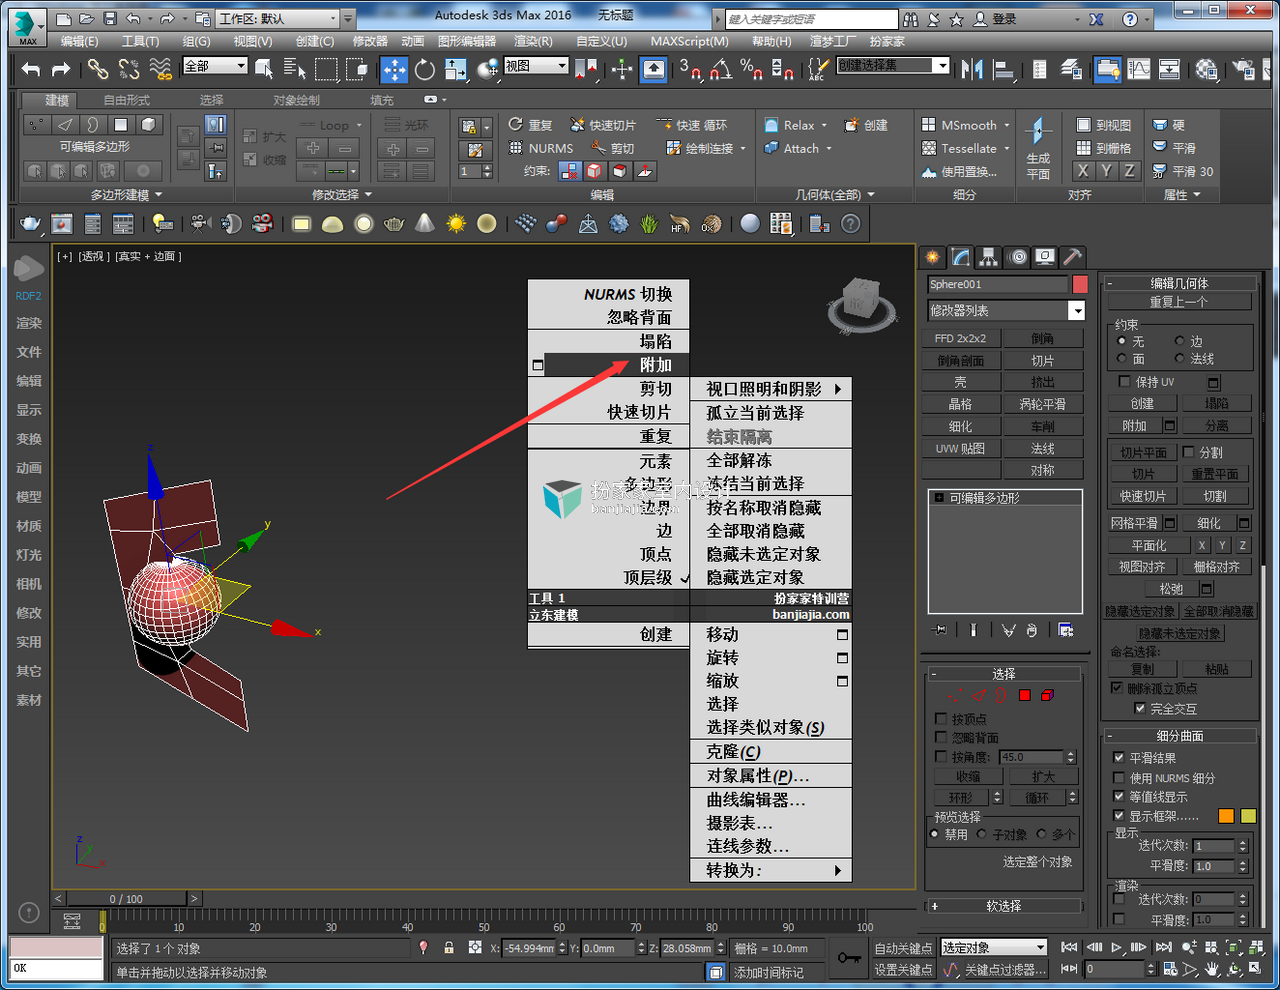The height and width of the screenshot is (990, 1280).
Task: Select the 法线 constraint radio button
Action: coord(1180,358)
